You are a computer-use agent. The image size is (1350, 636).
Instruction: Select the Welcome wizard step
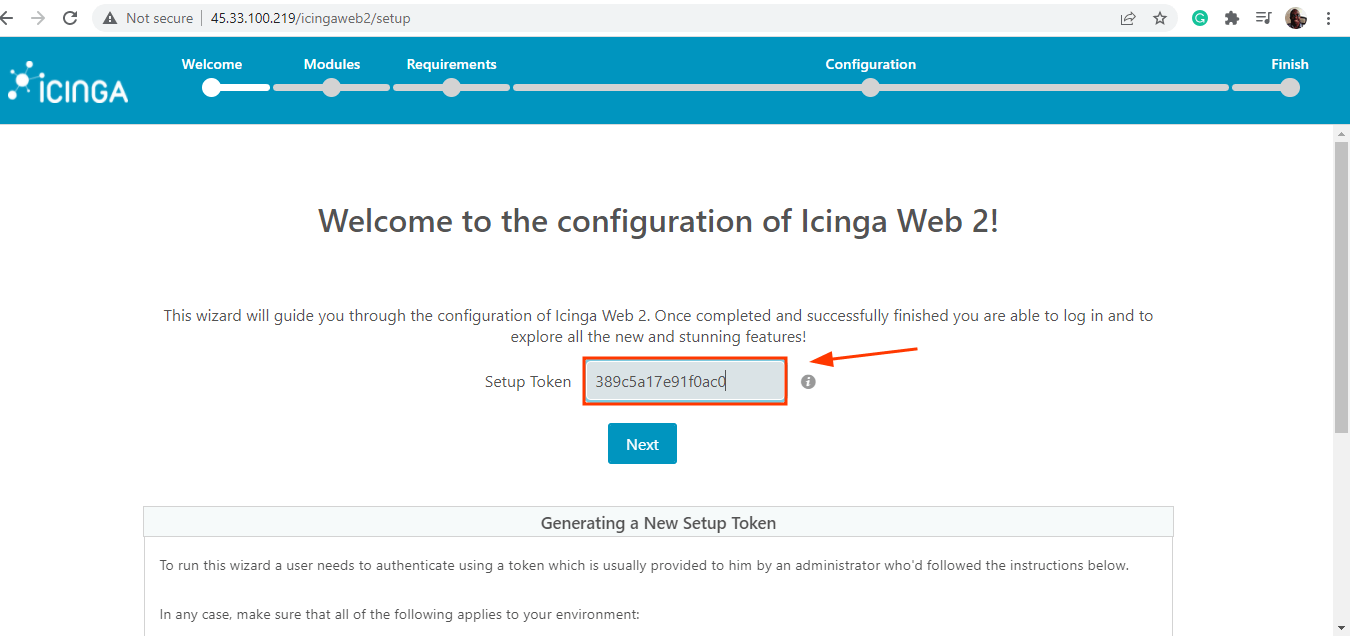[211, 87]
